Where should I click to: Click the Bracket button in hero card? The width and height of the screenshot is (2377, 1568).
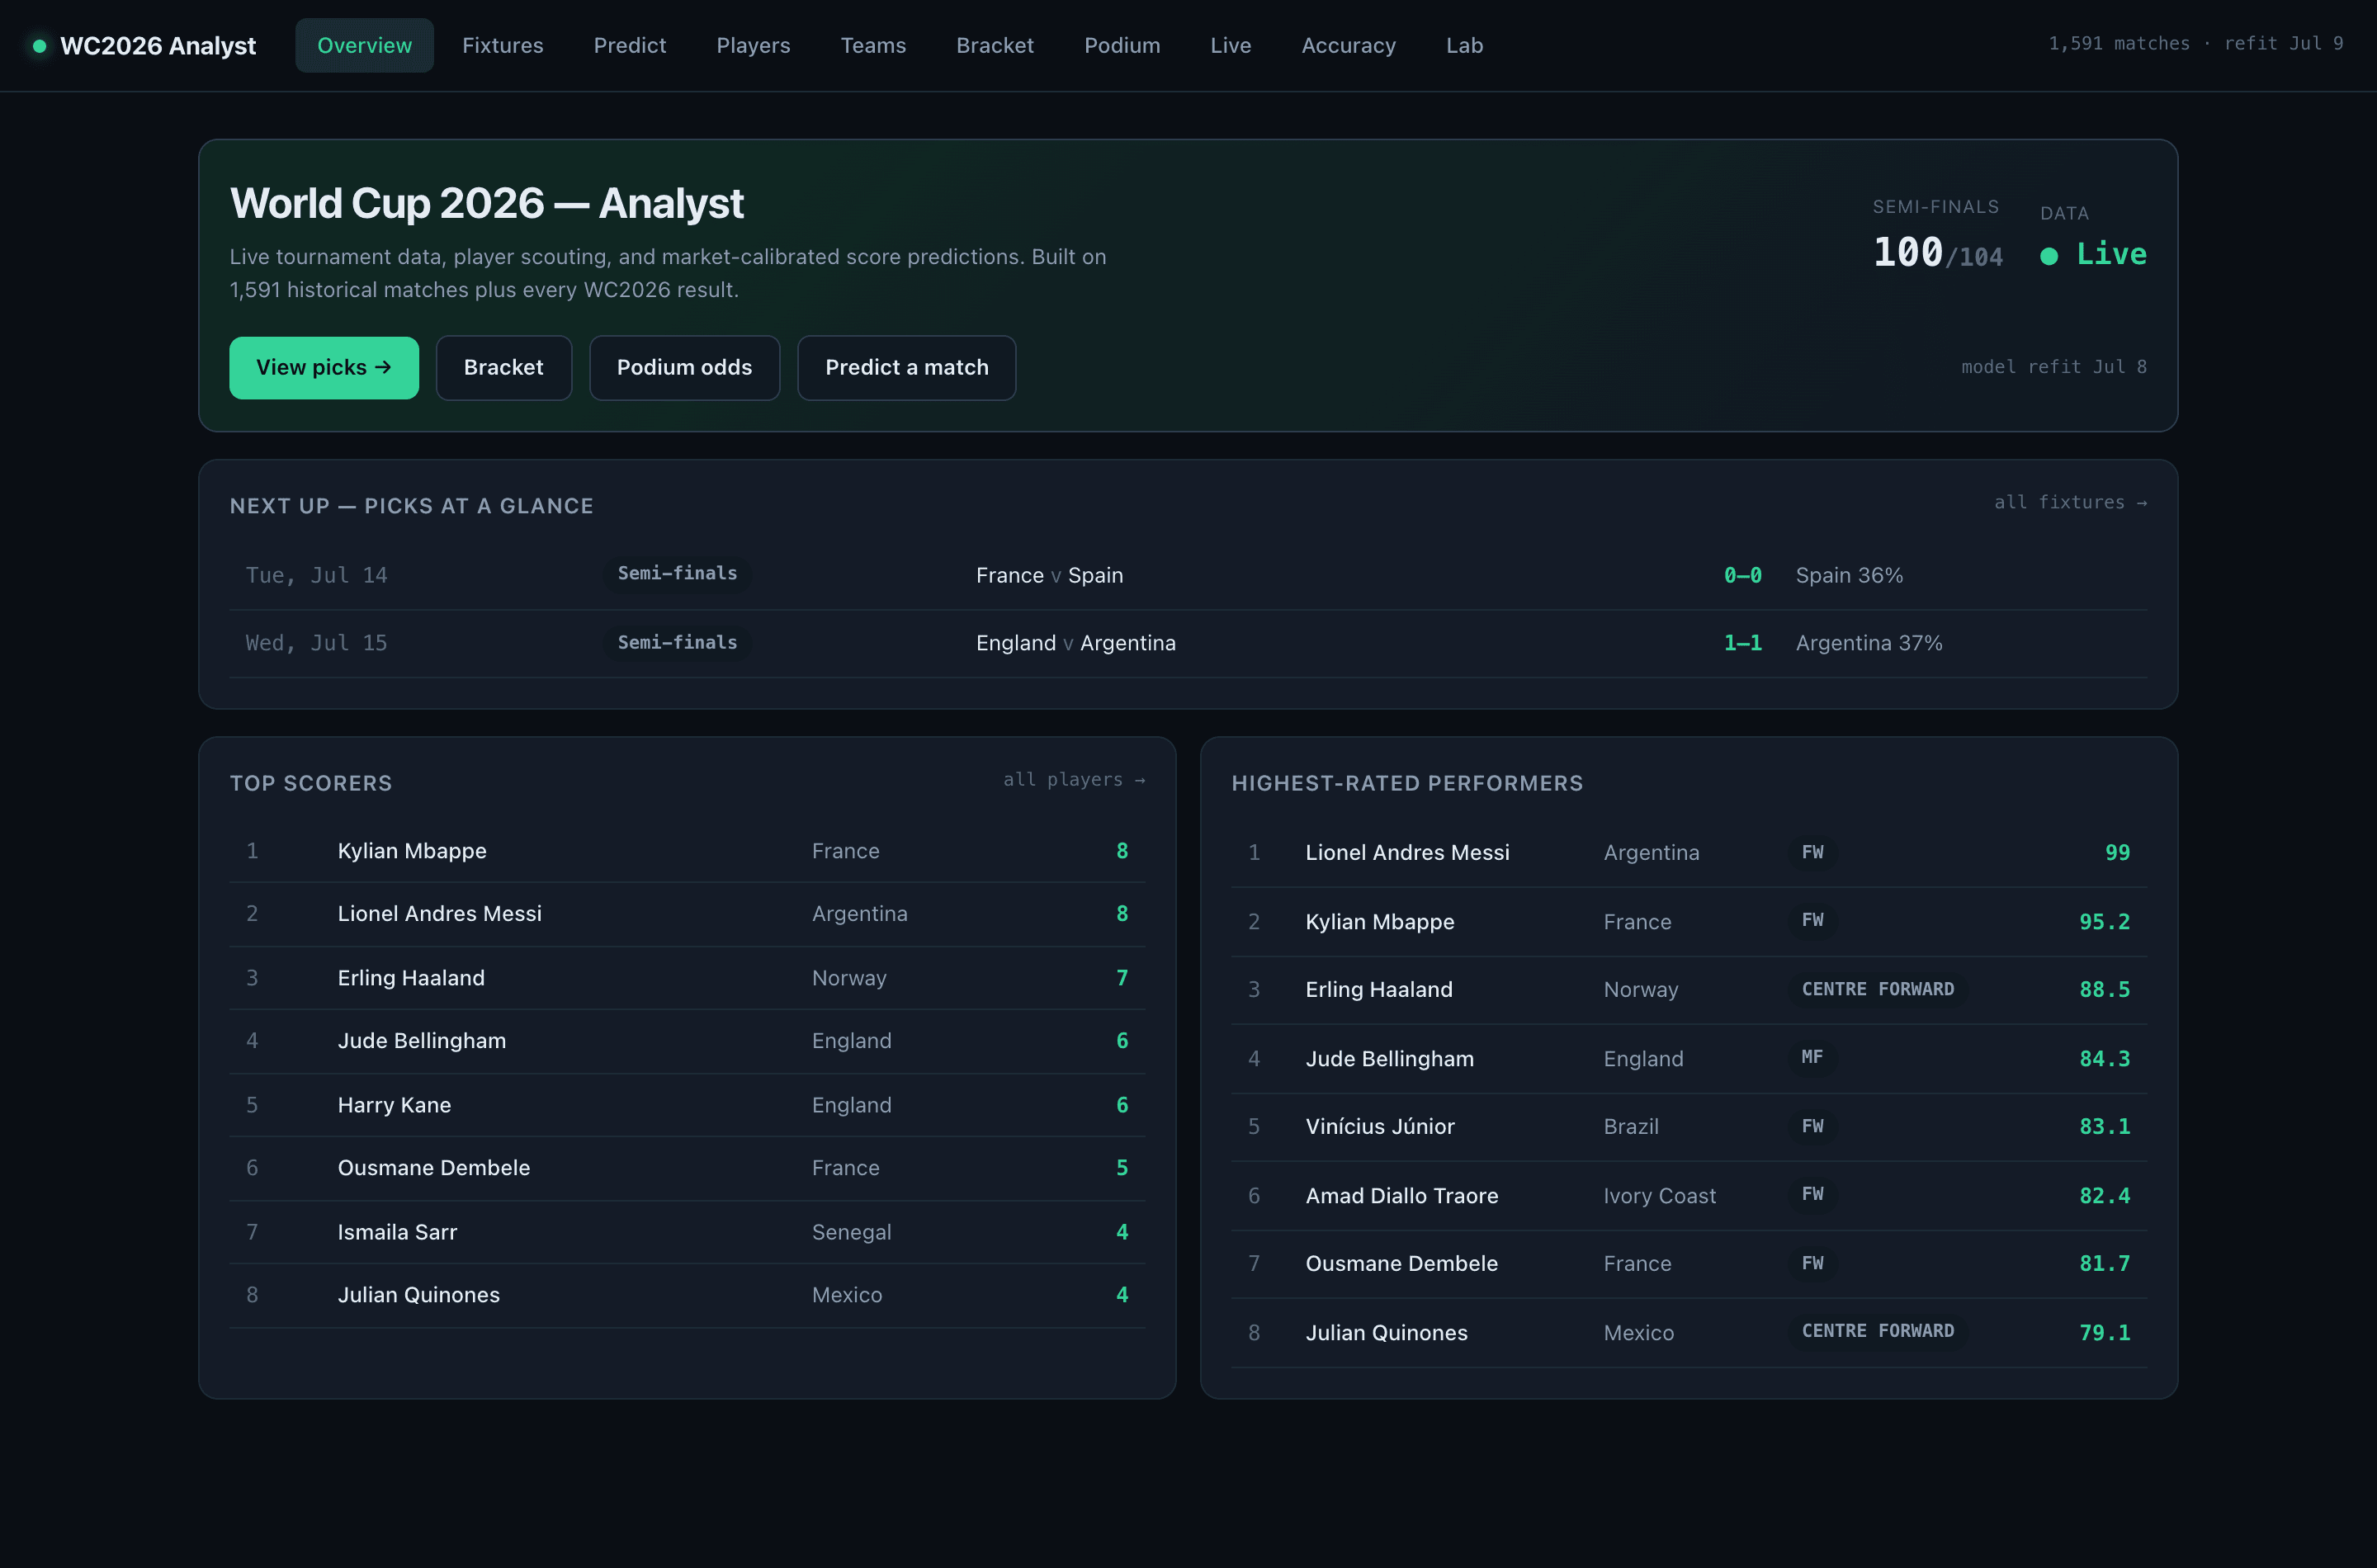pyautogui.click(x=503, y=367)
